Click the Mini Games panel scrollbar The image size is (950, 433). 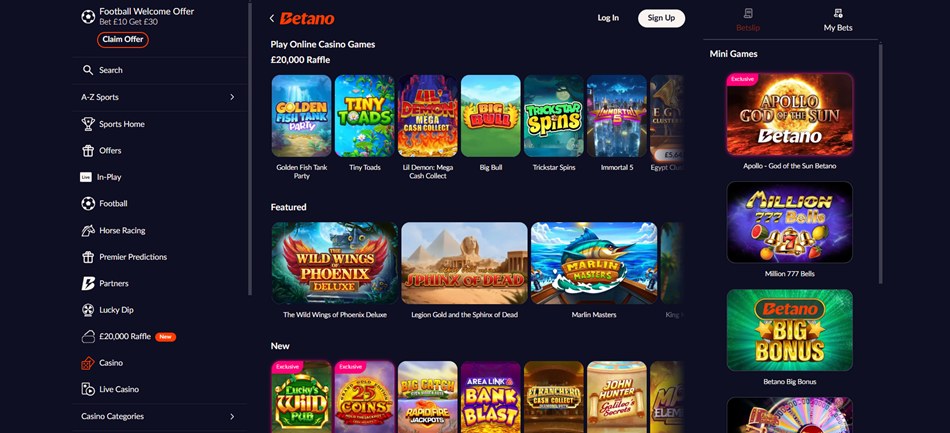tap(880, 163)
